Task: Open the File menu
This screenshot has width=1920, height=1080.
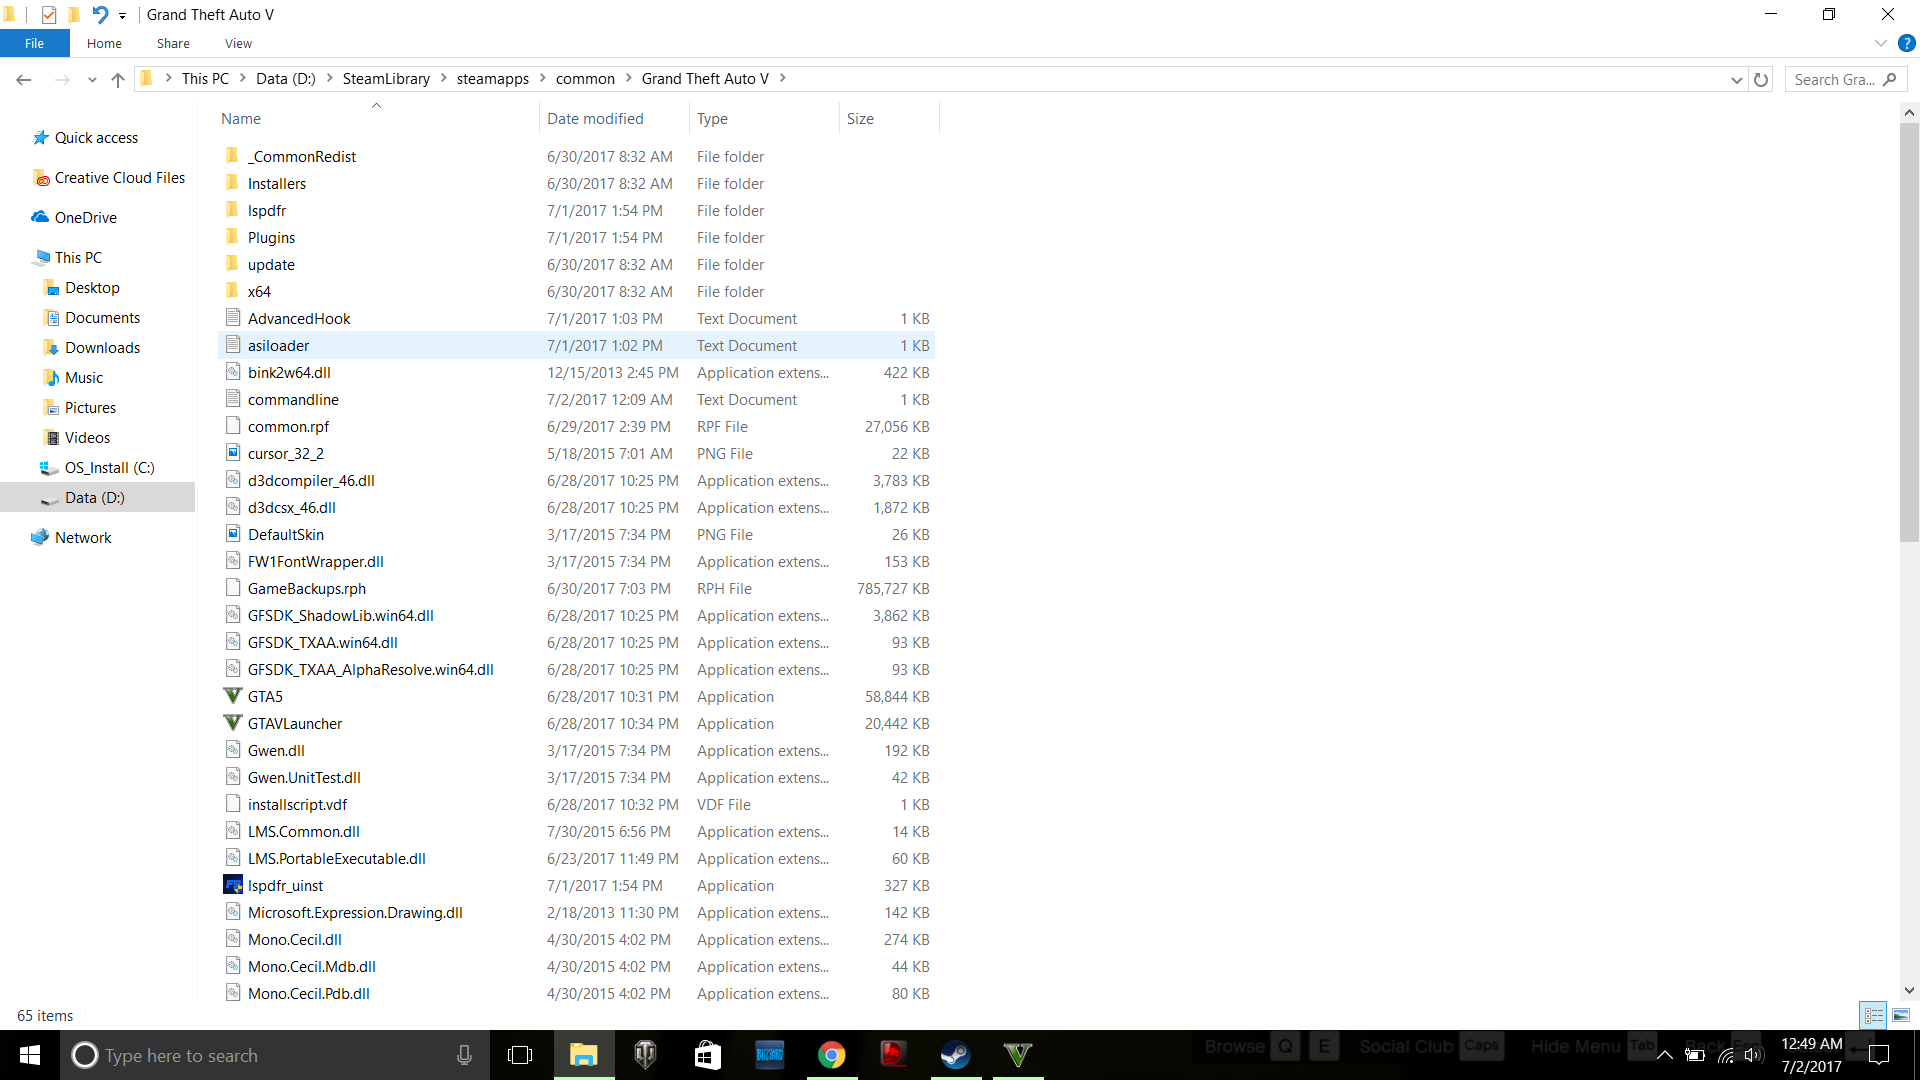Action: click(x=34, y=43)
